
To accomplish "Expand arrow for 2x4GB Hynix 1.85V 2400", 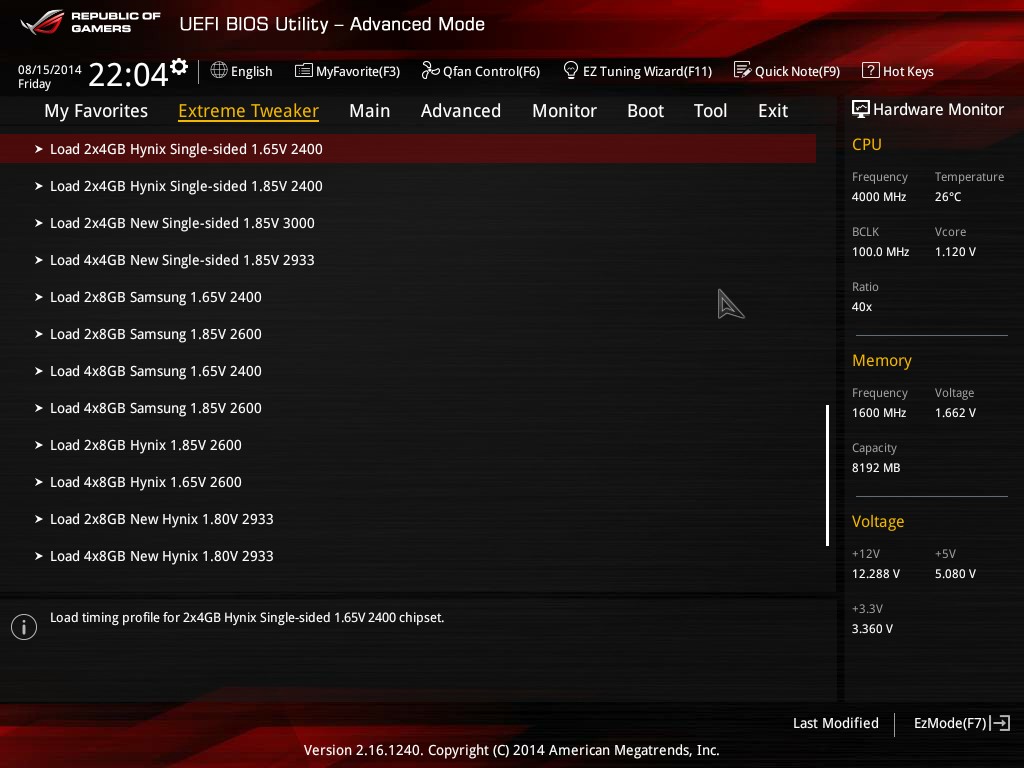I will (x=39, y=186).
